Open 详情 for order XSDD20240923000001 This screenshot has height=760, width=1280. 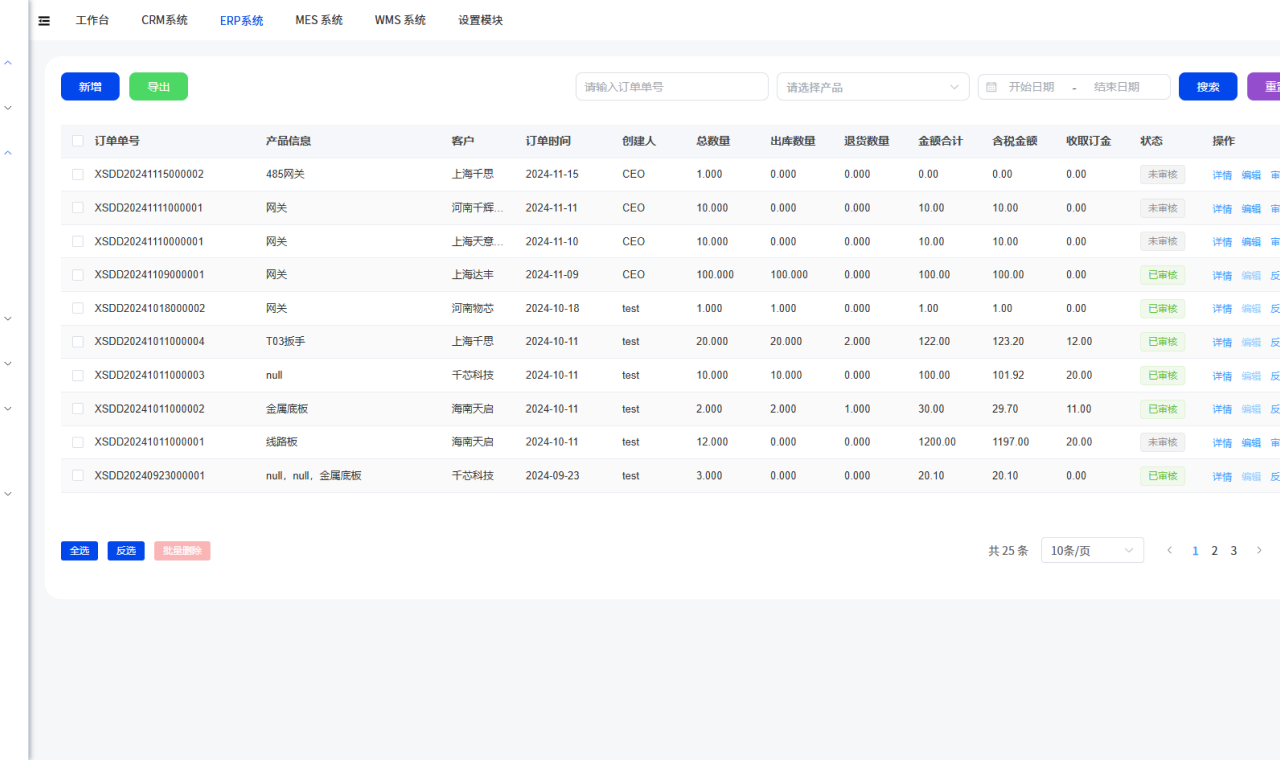[x=1222, y=477]
